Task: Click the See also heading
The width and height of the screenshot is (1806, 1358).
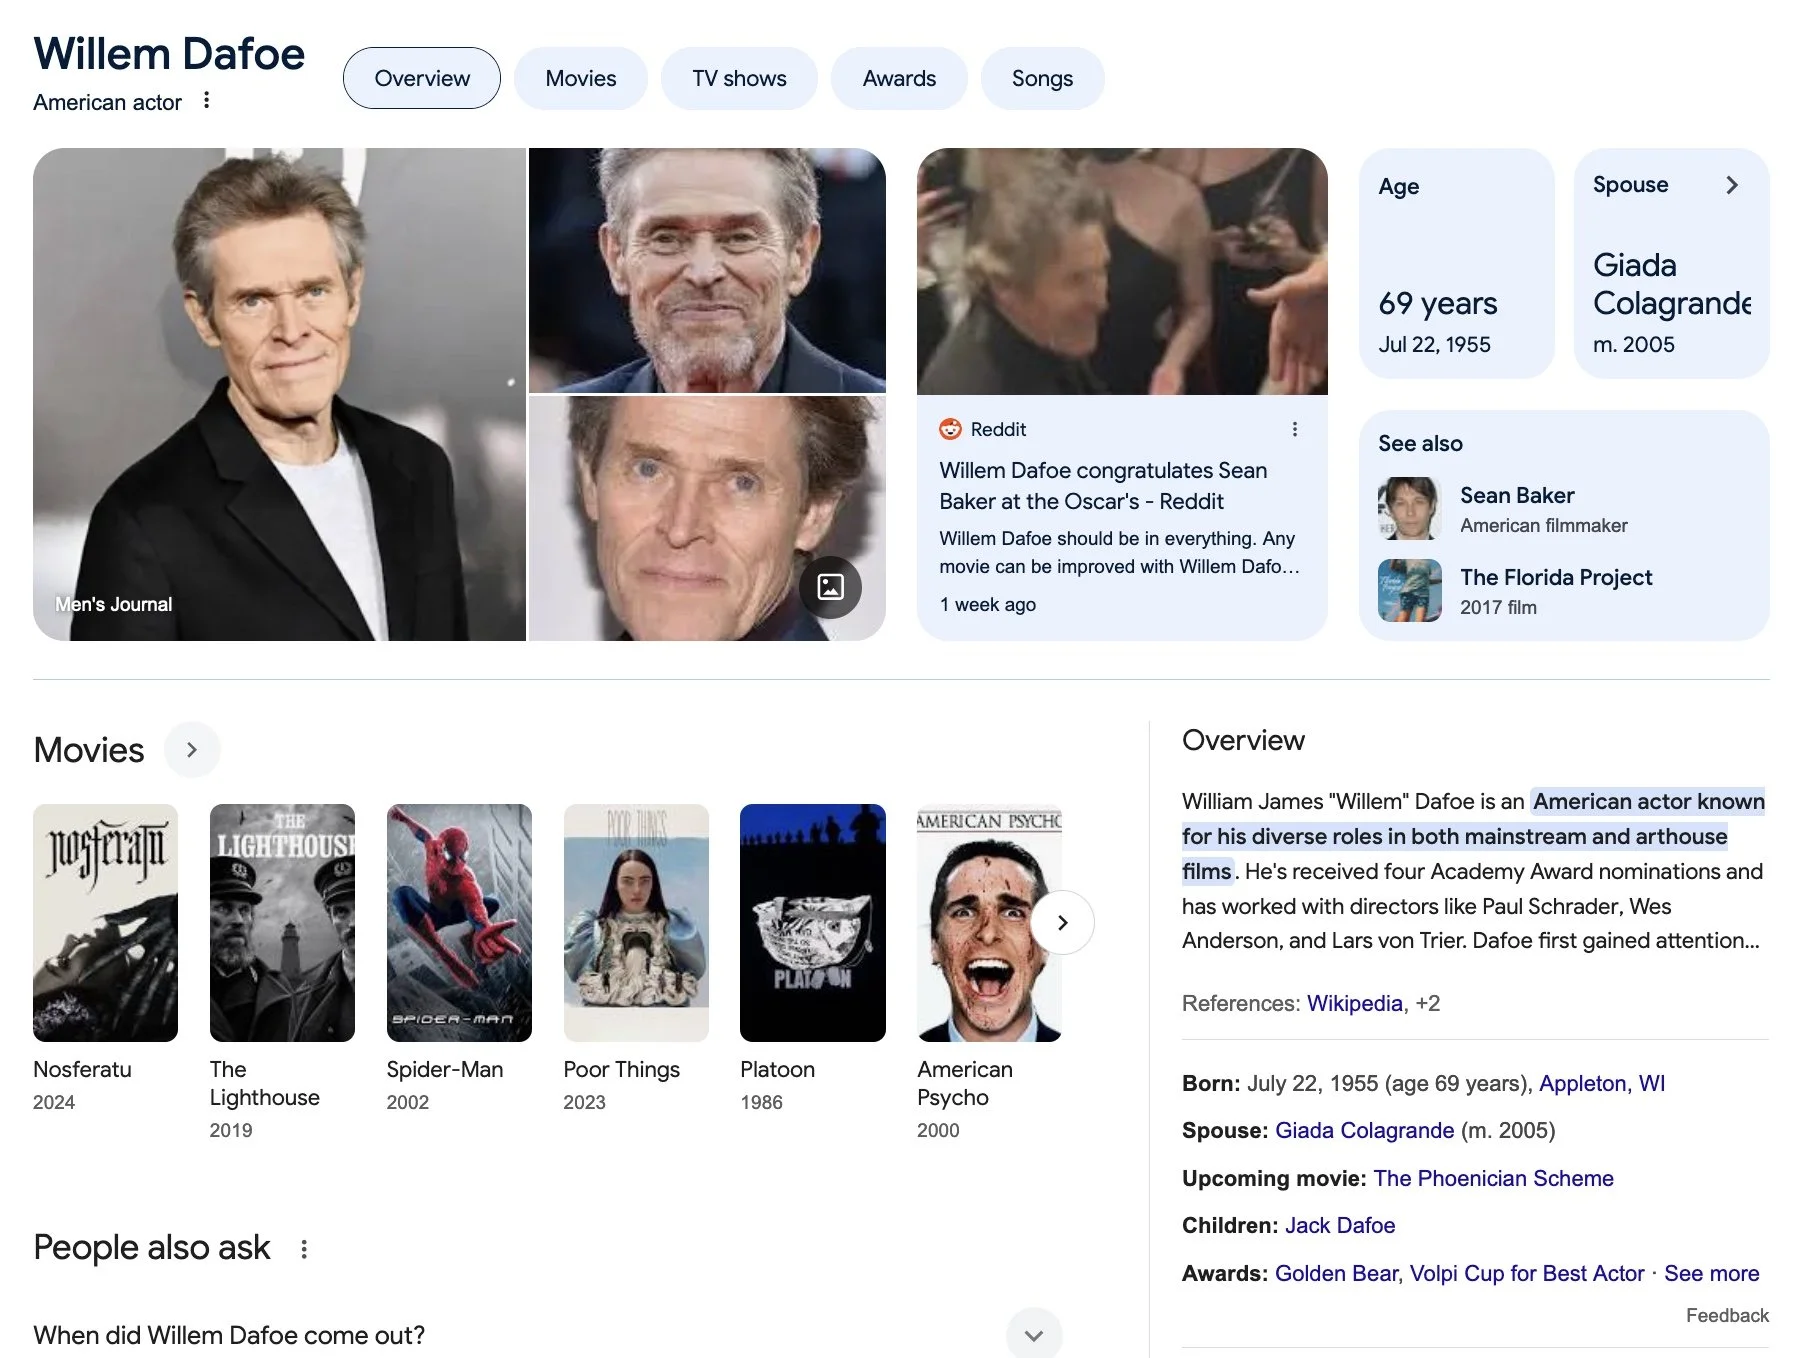Action: (x=1420, y=443)
